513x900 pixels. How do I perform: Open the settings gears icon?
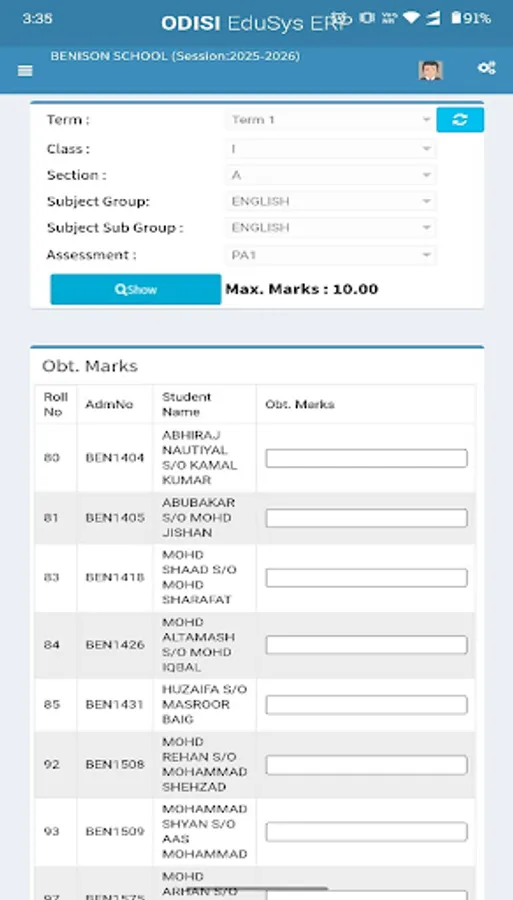click(487, 68)
